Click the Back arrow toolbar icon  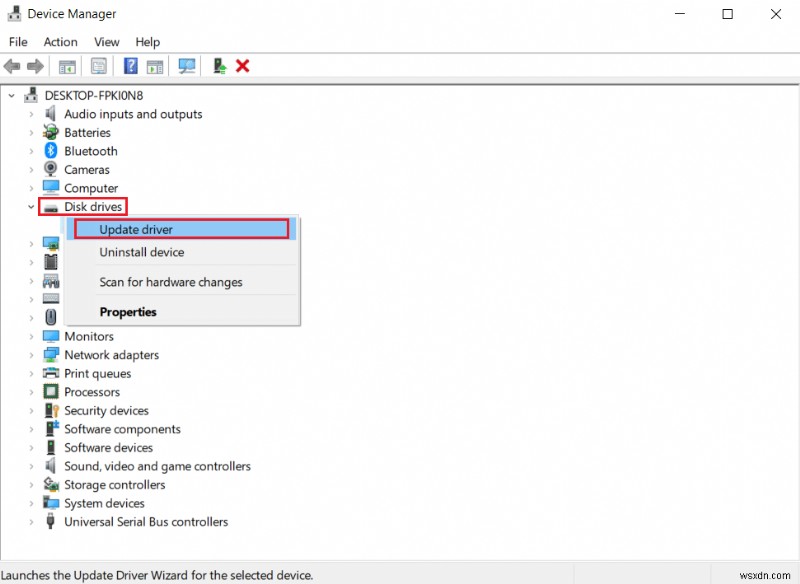point(12,66)
